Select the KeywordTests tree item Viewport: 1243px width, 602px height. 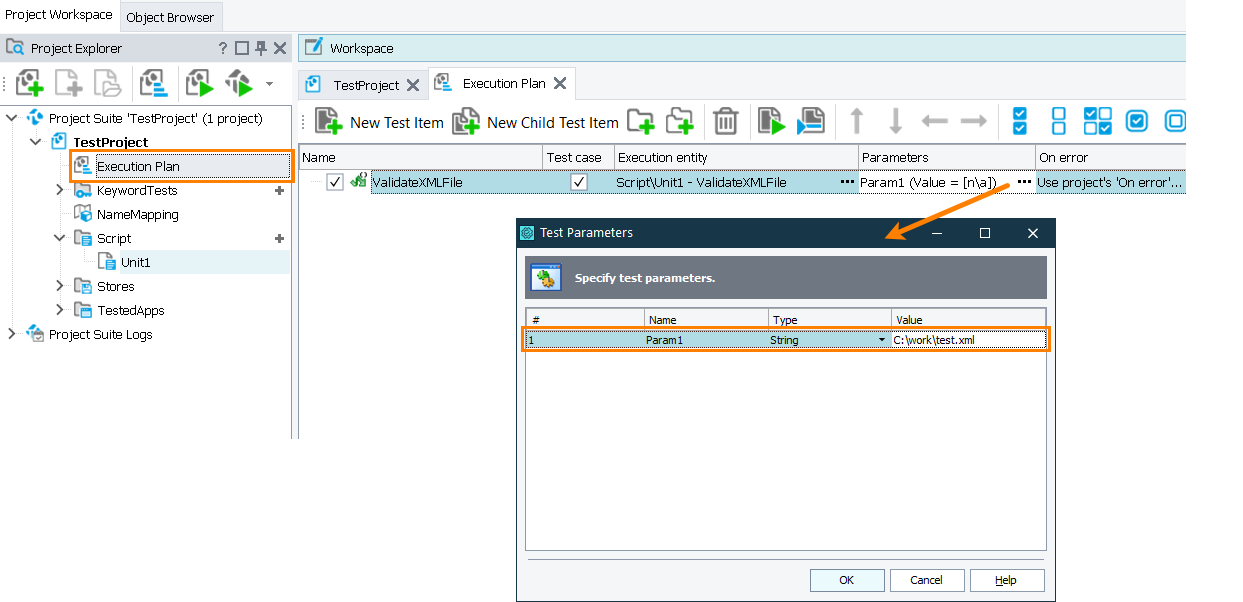click(x=137, y=190)
